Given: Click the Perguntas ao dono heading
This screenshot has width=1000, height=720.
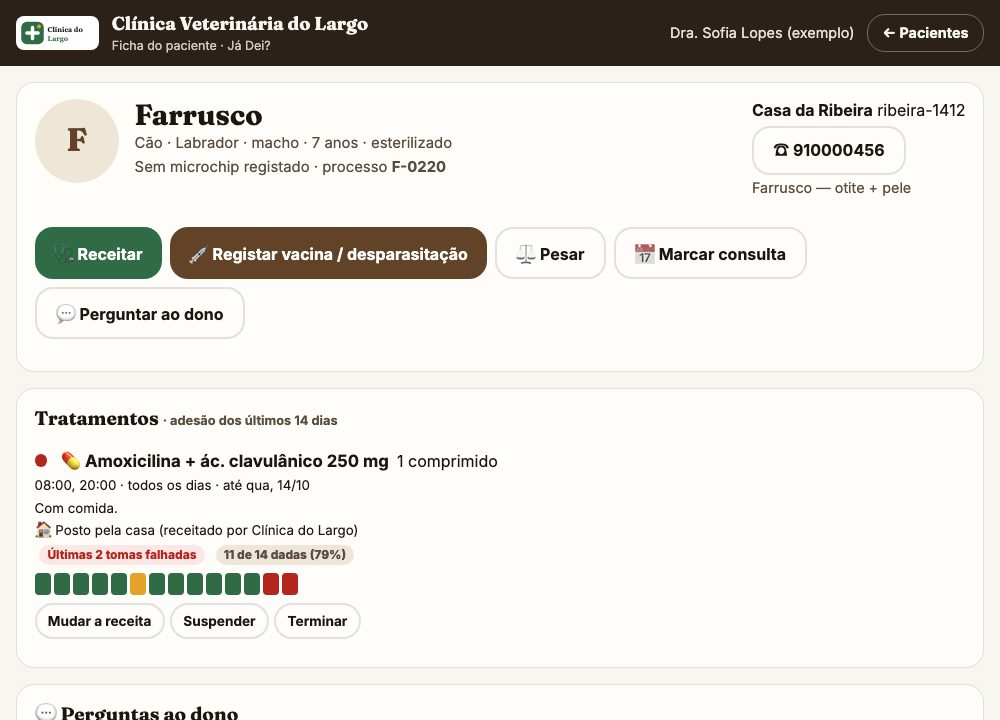Looking at the screenshot, I should 149,712.
